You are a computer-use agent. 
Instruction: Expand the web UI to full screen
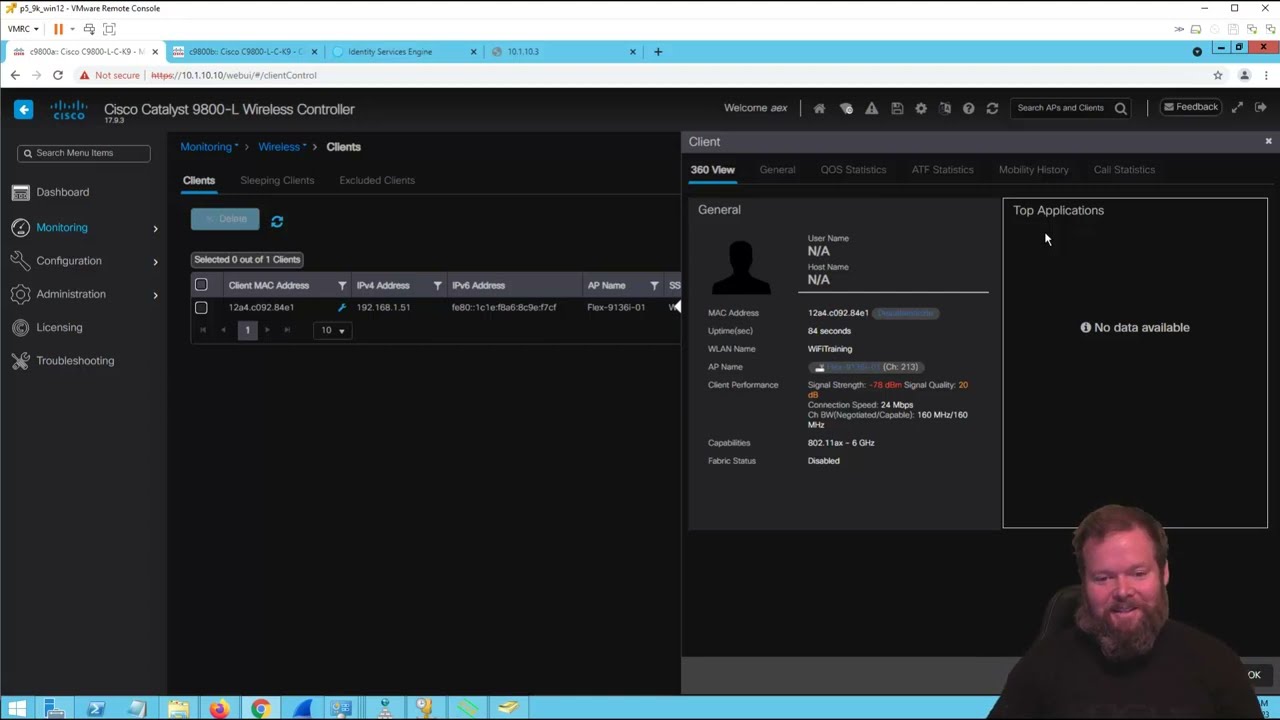[x=1237, y=107]
